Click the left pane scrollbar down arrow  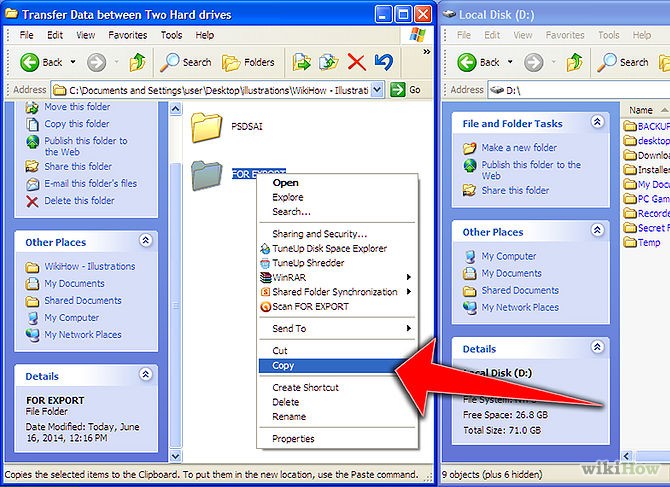[176, 456]
